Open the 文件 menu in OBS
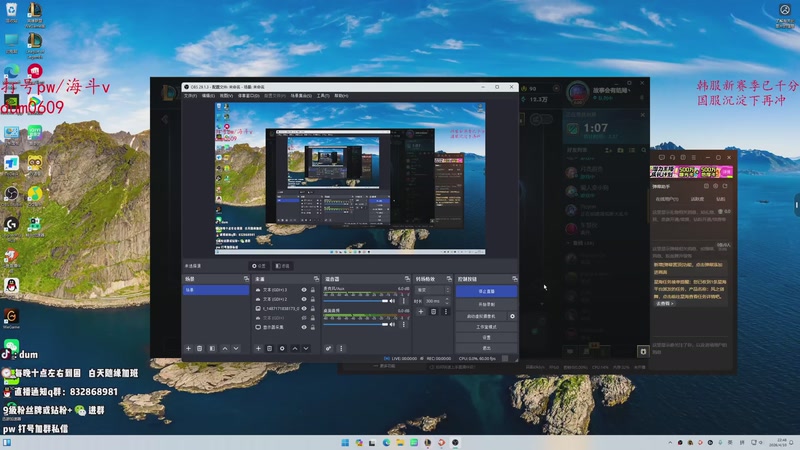 tap(190, 96)
